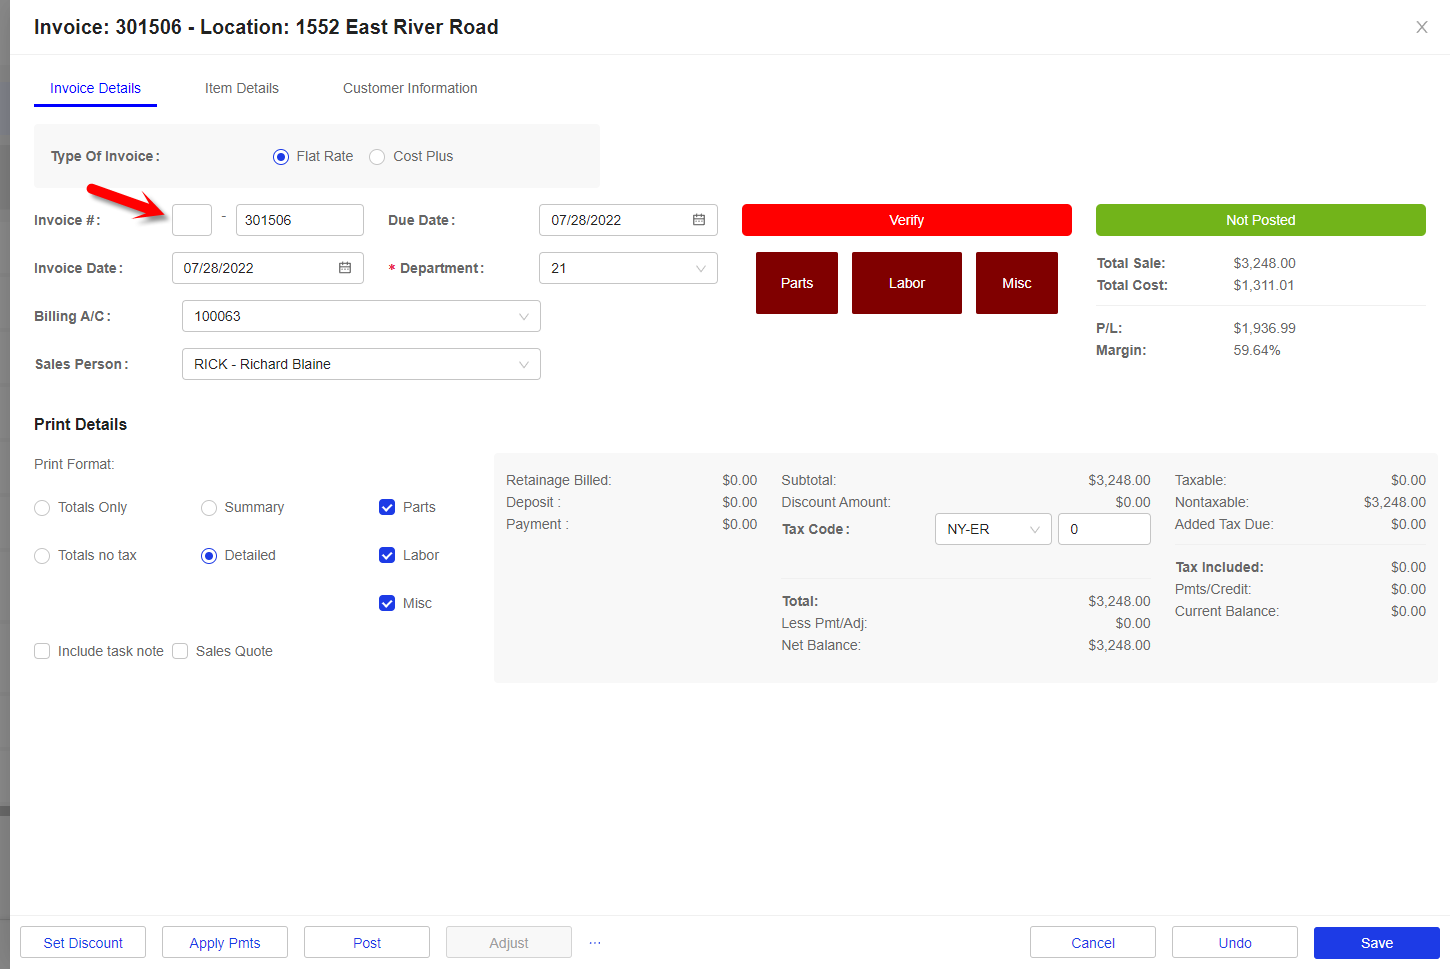Open the Due Date calendar picker icon
This screenshot has height=969, width=1450.
pyautogui.click(x=699, y=220)
